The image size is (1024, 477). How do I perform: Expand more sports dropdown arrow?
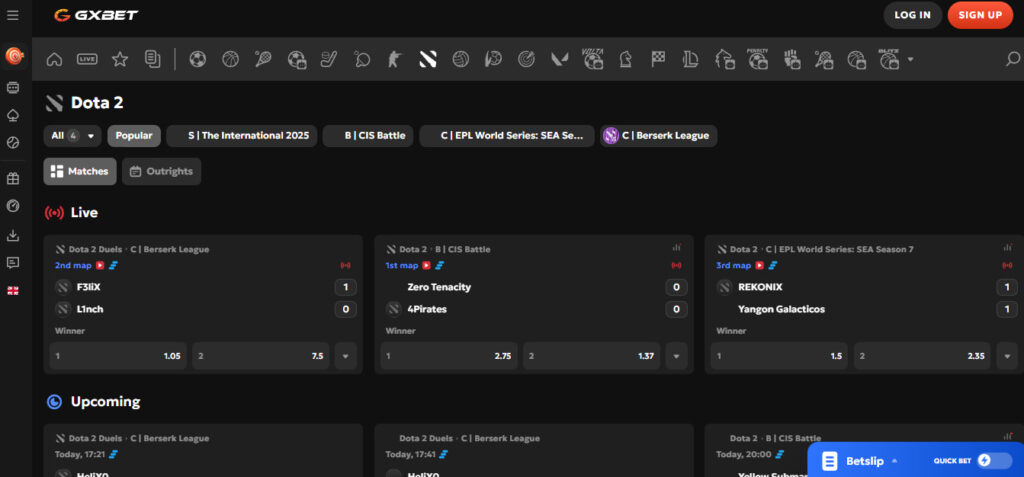[910, 59]
